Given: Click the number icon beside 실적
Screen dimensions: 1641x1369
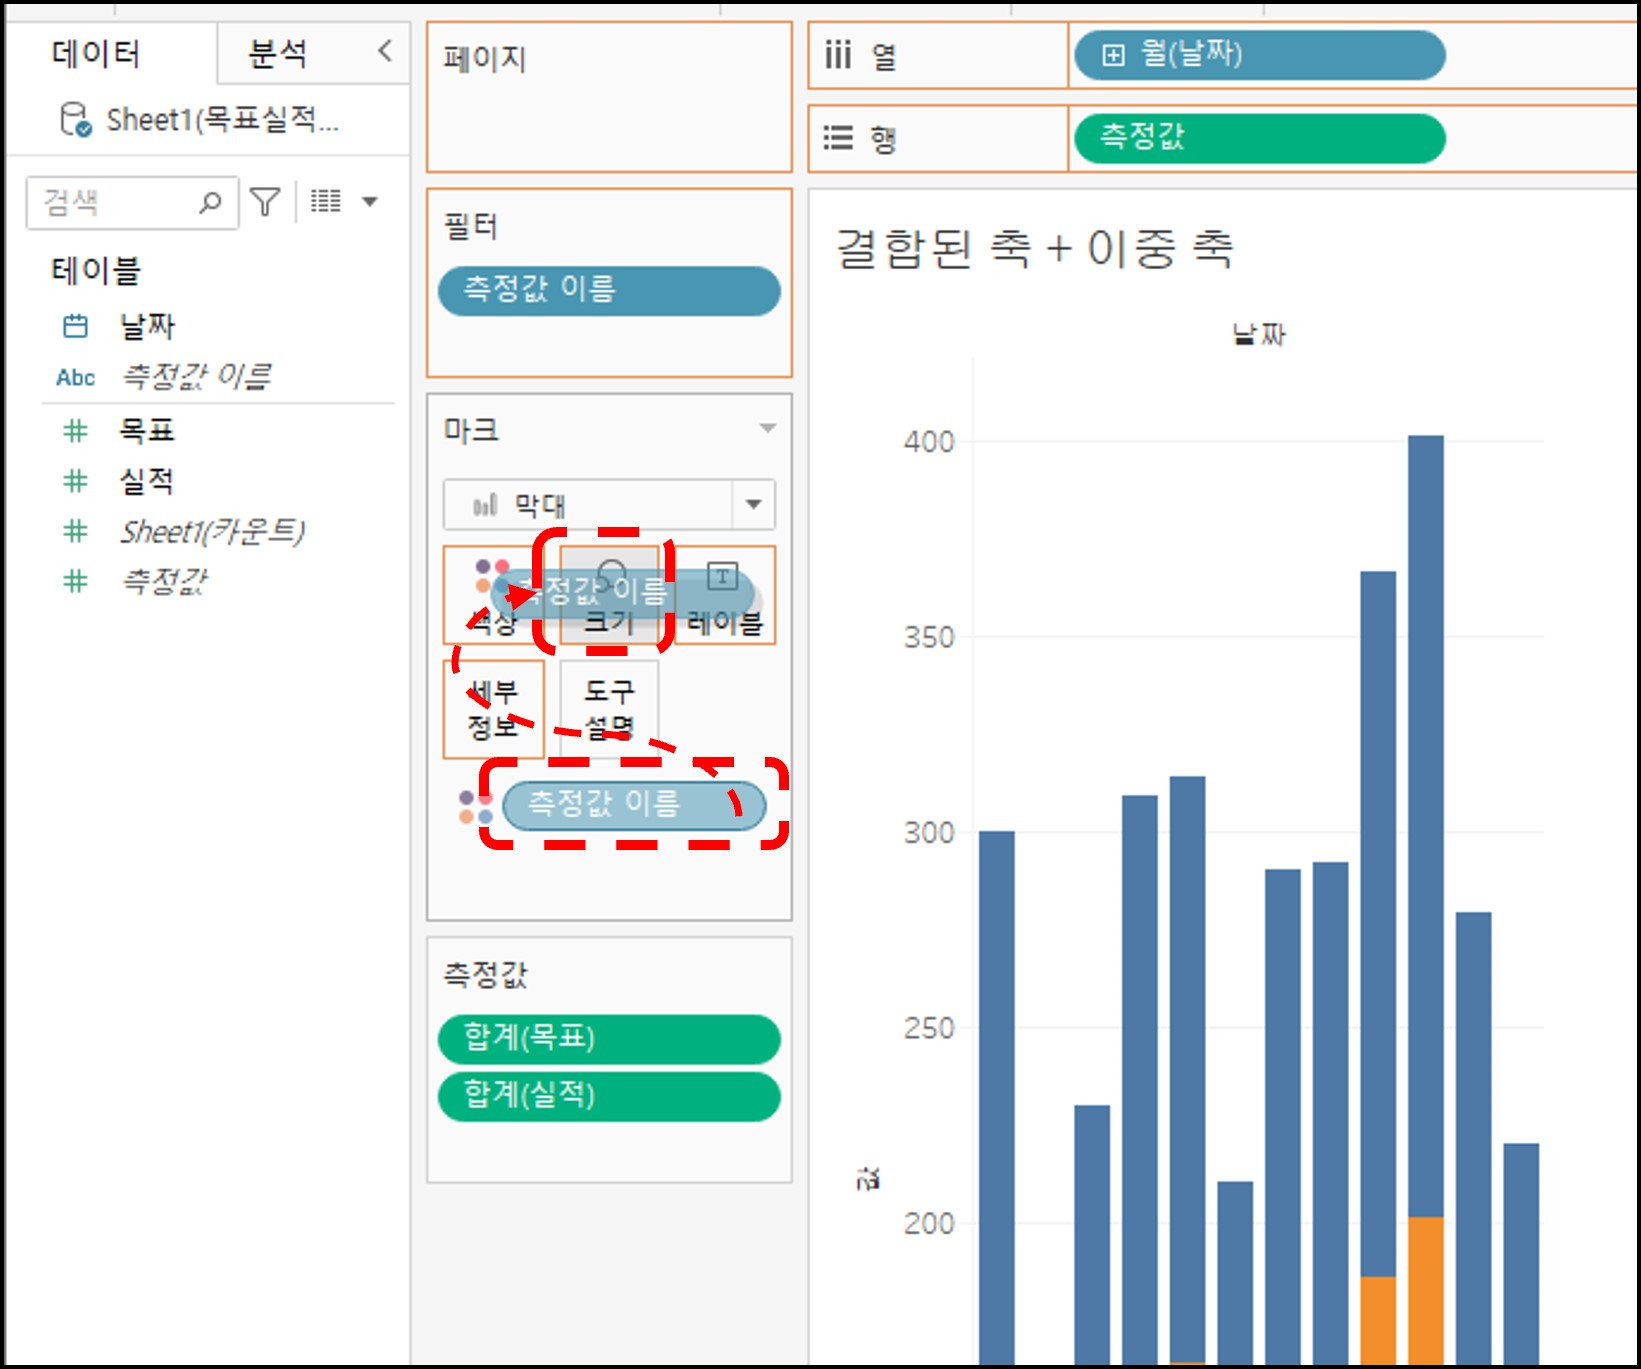Looking at the screenshot, I should [x=75, y=481].
